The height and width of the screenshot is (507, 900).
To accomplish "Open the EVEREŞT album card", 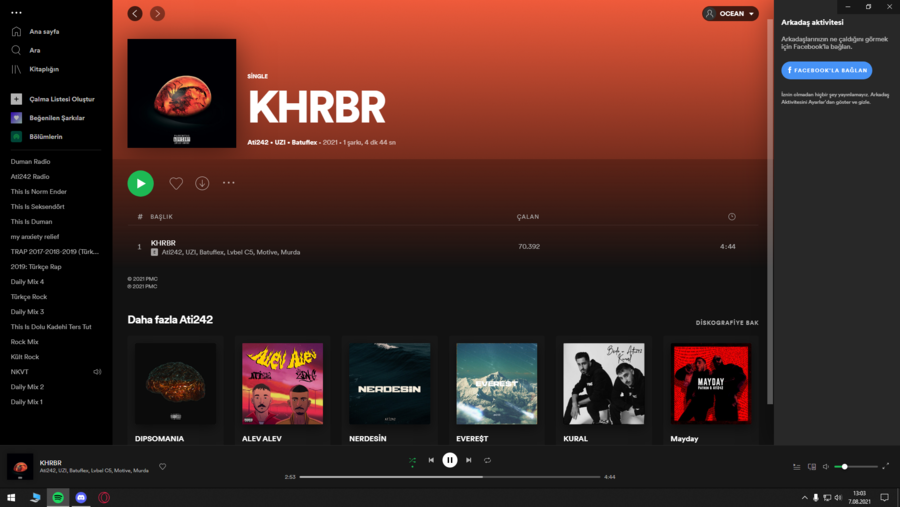I will [496, 390].
